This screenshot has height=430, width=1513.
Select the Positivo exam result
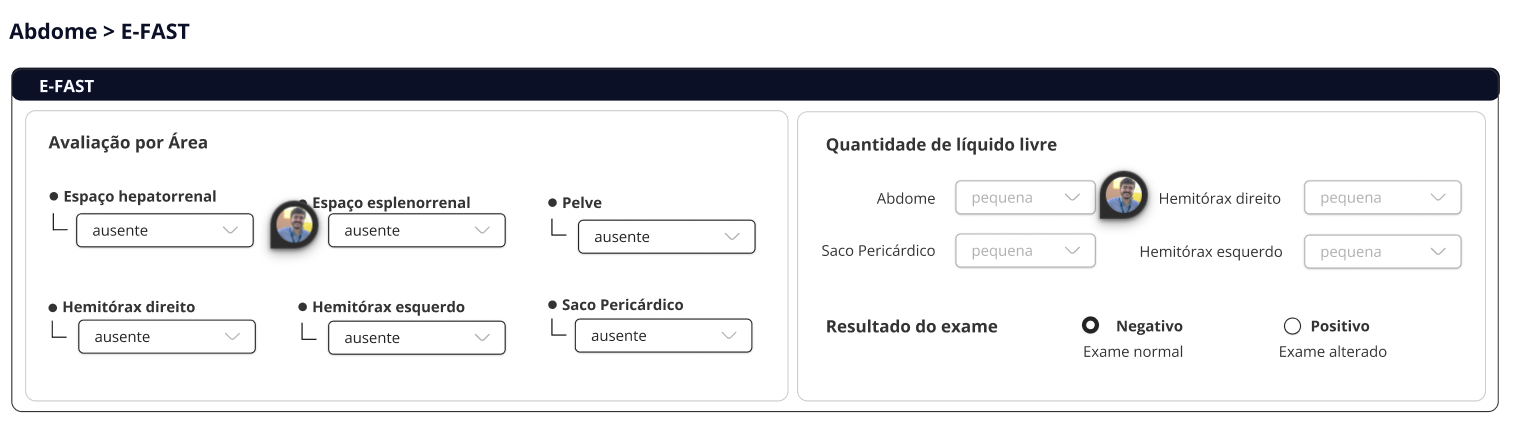(1292, 326)
